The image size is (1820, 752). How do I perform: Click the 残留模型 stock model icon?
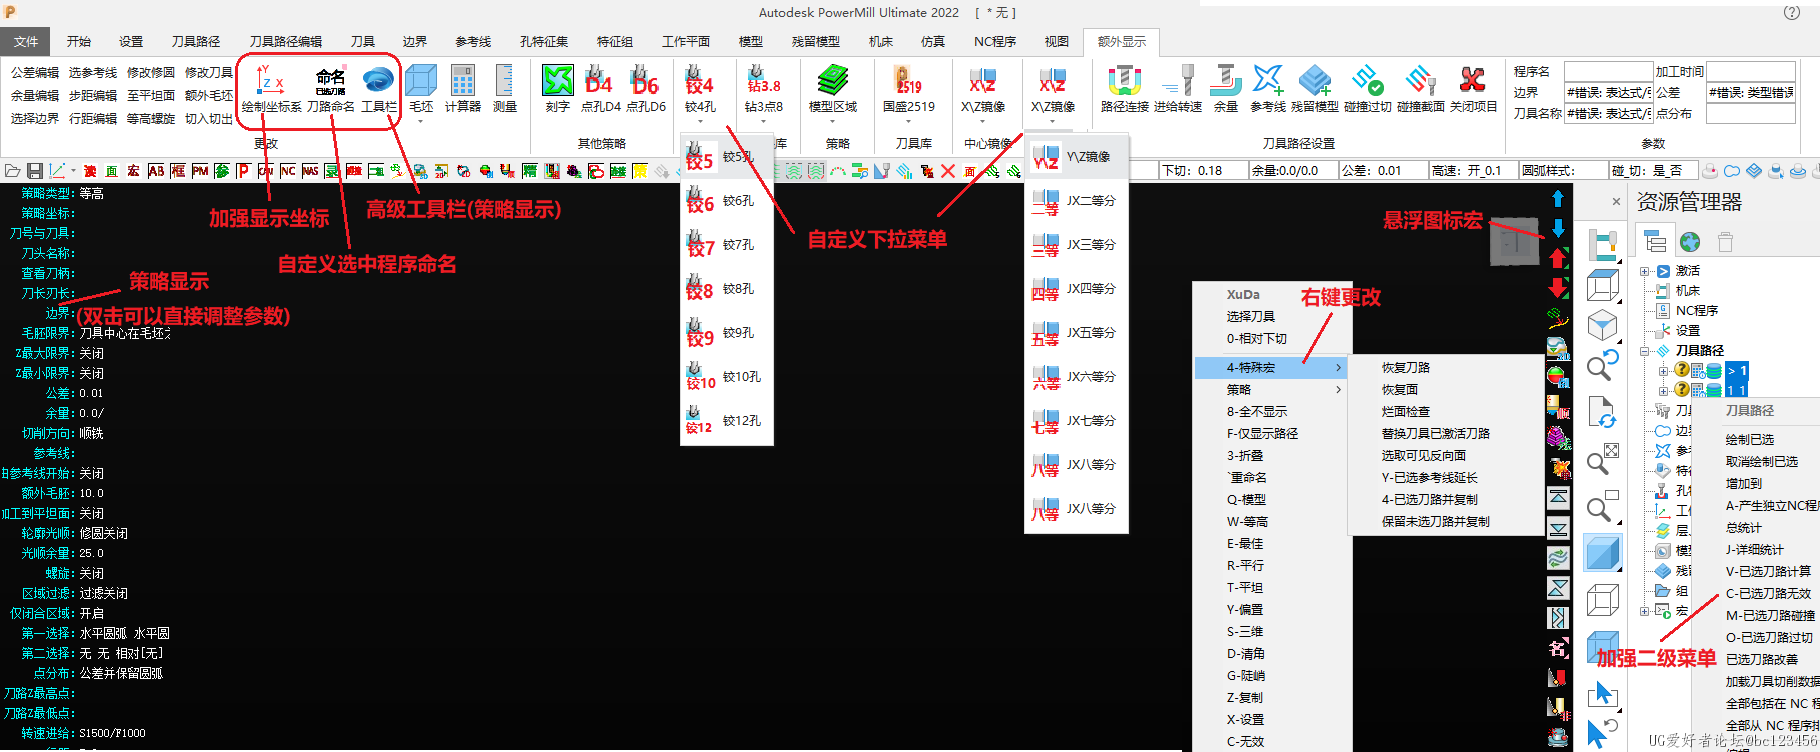tap(1314, 89)
